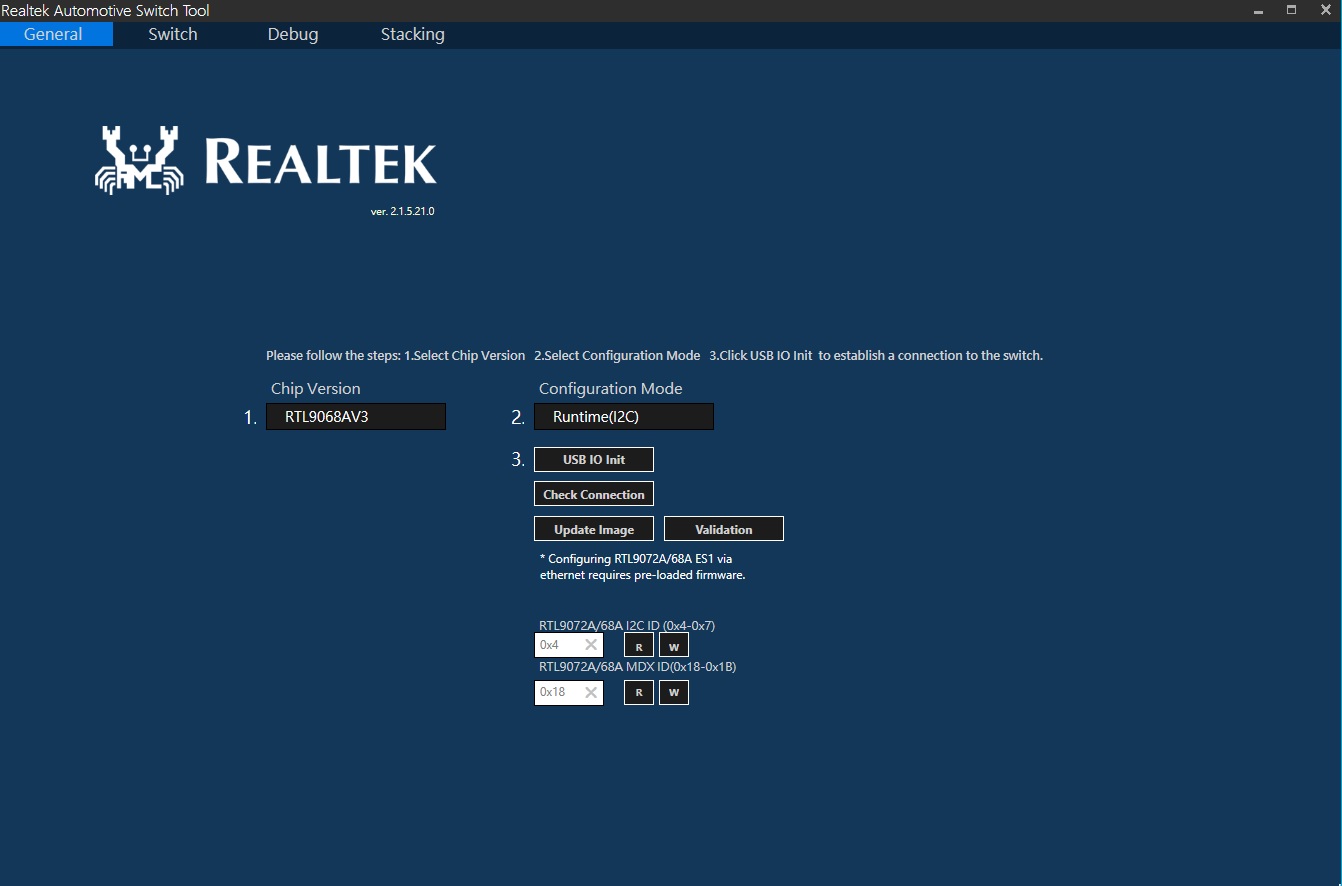Open the Debug tab
The width and height of the screenshot is (1342, 886).
pos(293,34)
